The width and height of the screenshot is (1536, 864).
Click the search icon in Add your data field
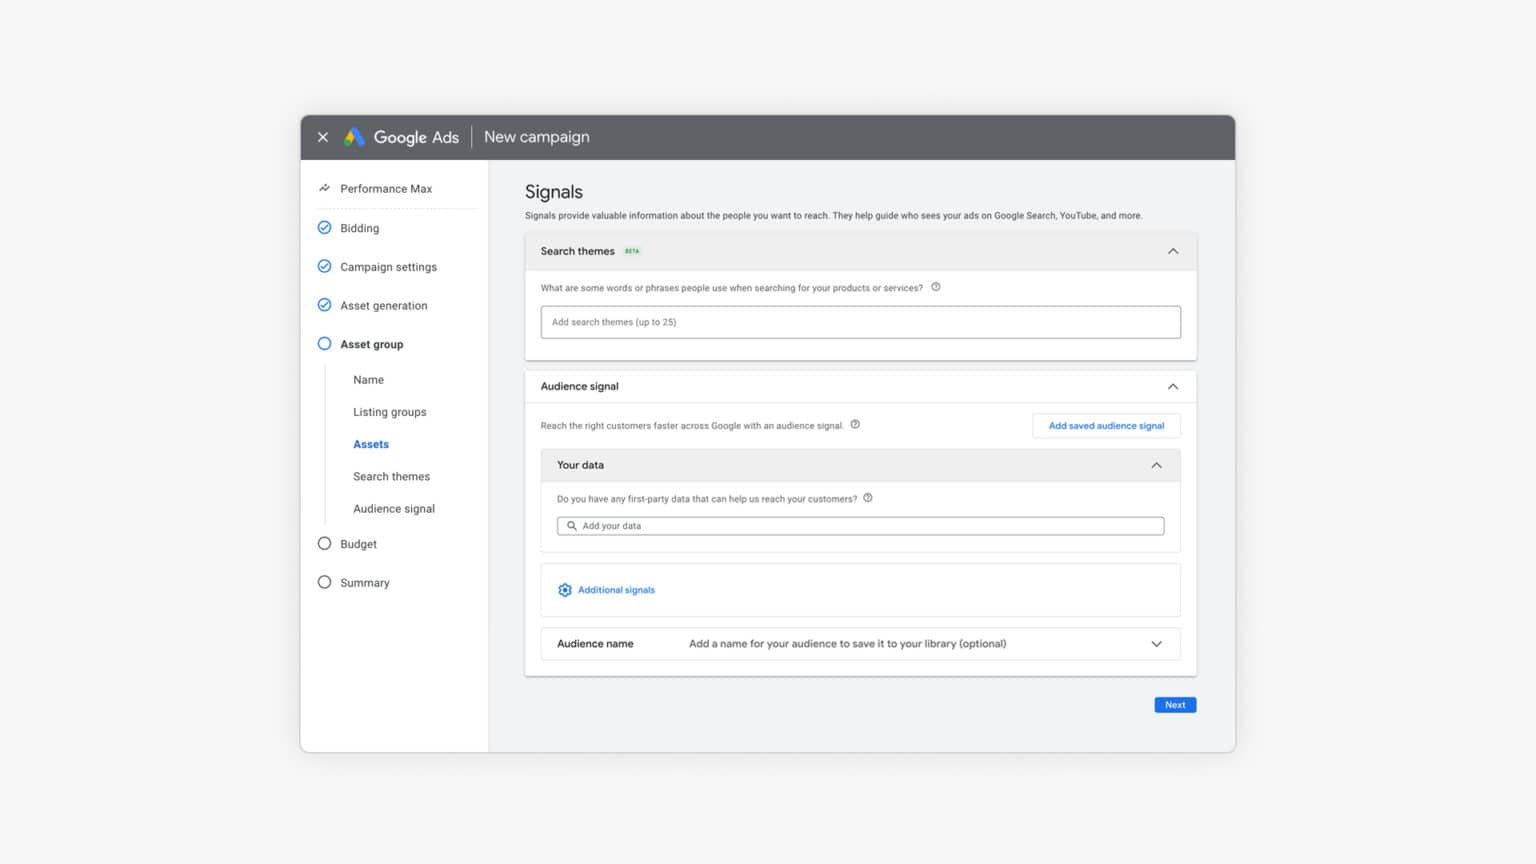tap(570, 525)
